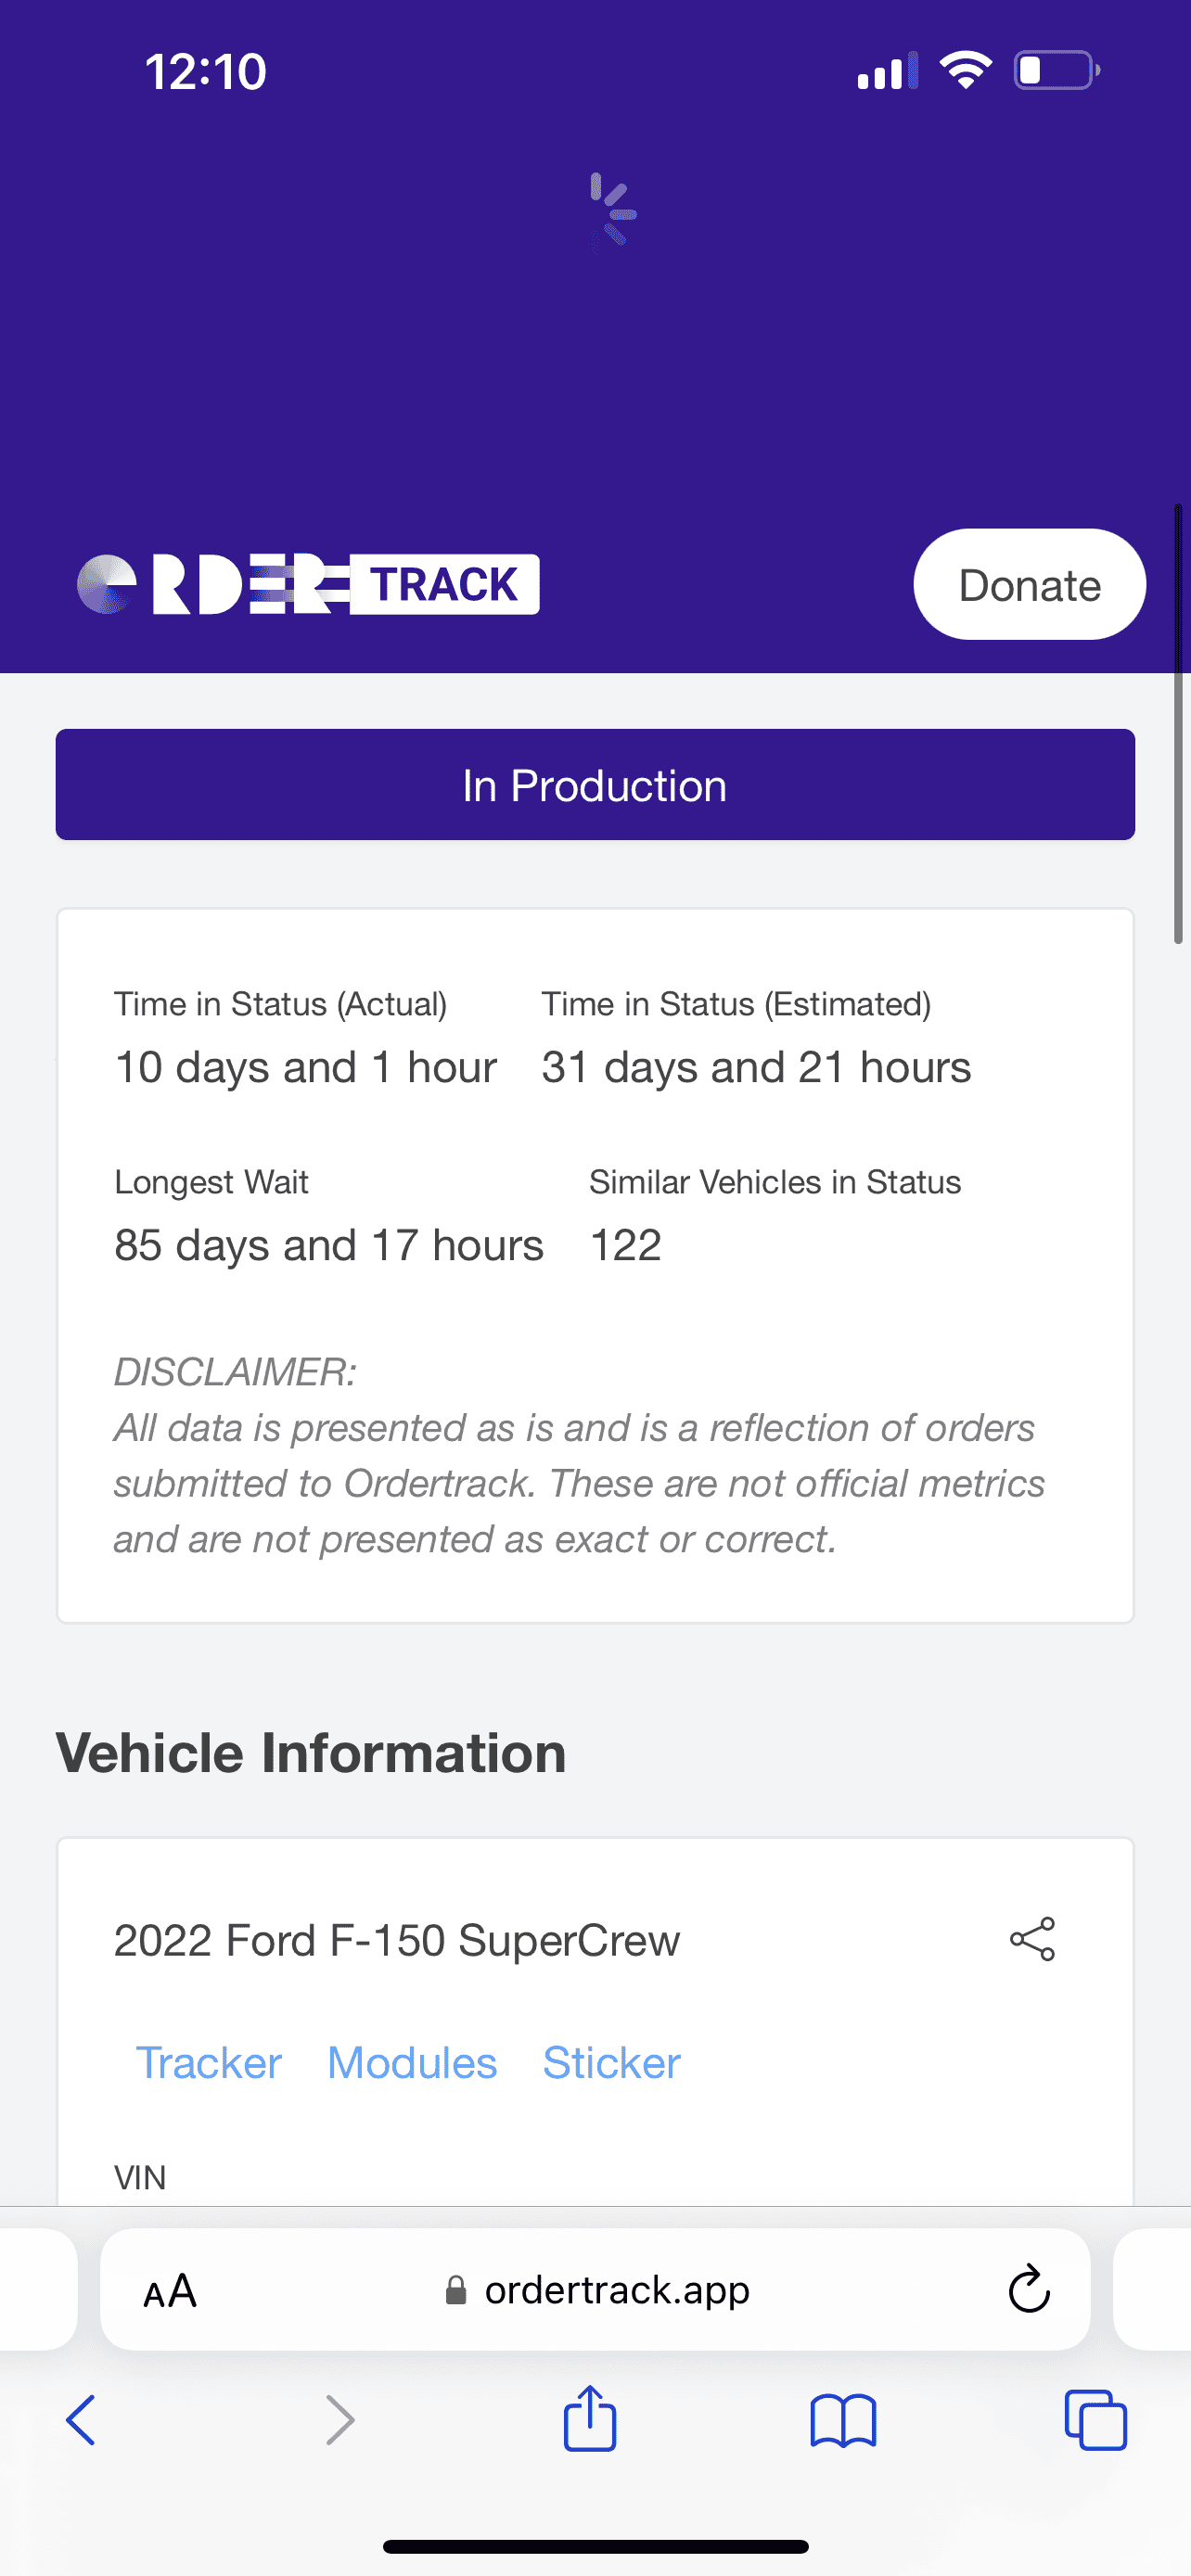Tap the vehicle share icon
This screenshot has width=1191, height=2576.
[x=1032, y=1939]
